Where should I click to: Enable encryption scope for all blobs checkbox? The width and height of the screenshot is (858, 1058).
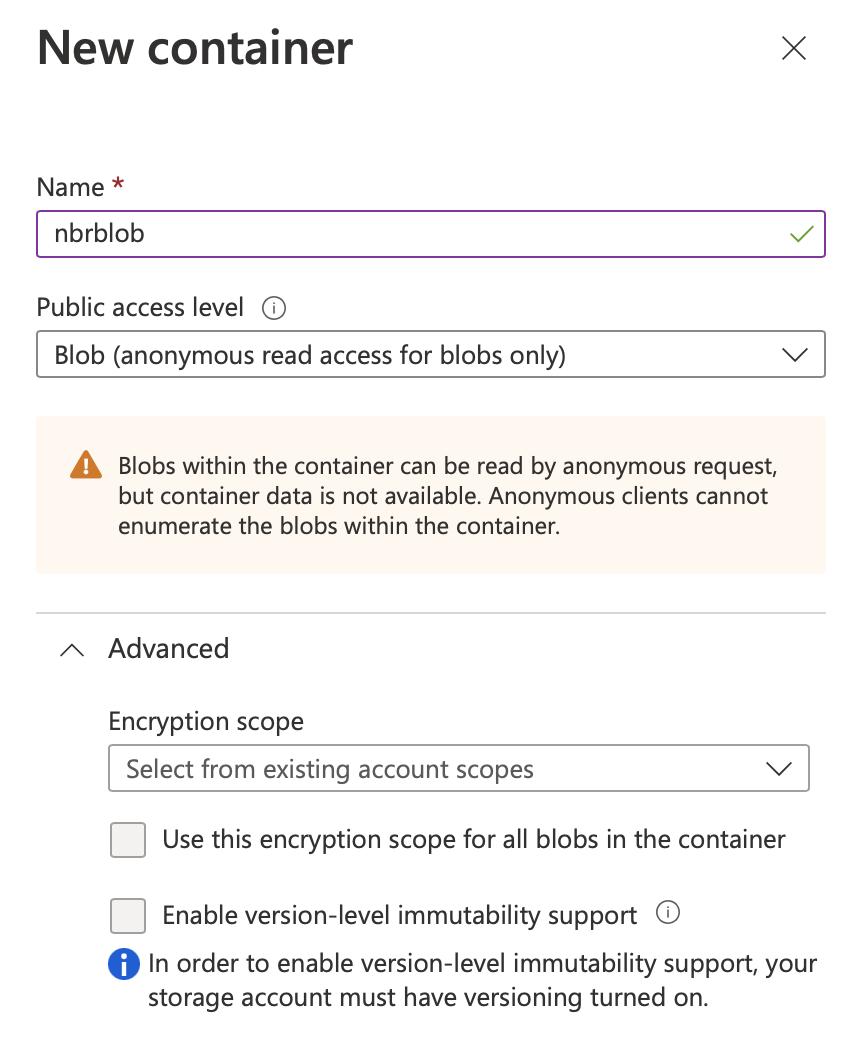(128, 839)
